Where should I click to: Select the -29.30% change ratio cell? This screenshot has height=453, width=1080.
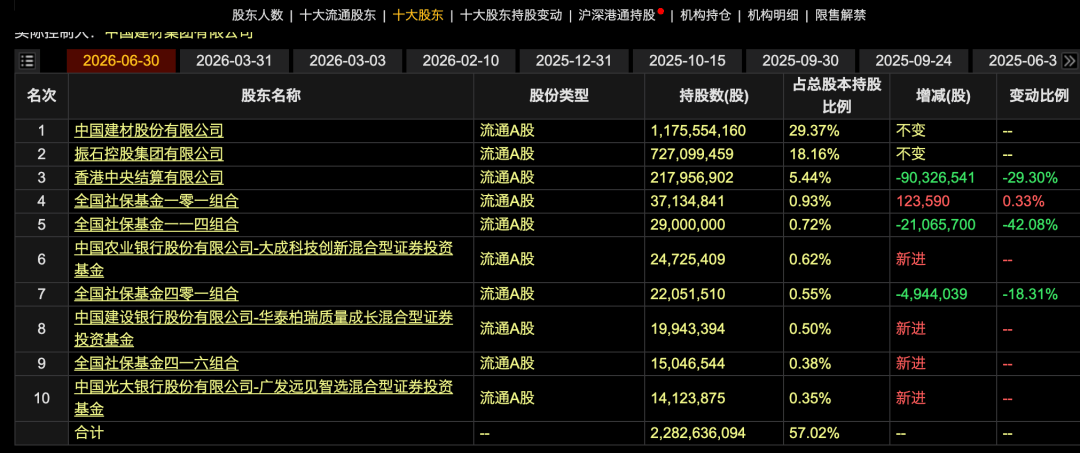point(1030,178)
